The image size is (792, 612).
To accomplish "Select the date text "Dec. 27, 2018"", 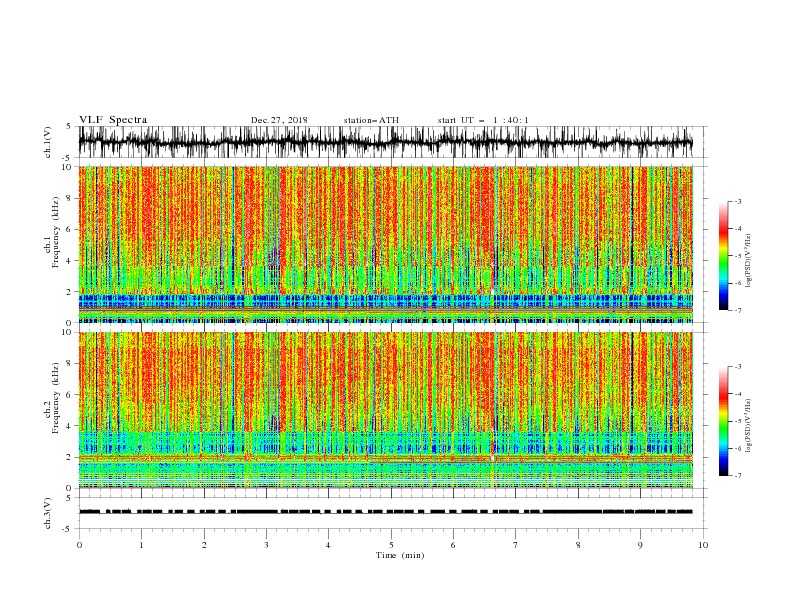I will (x=279, y=120).
